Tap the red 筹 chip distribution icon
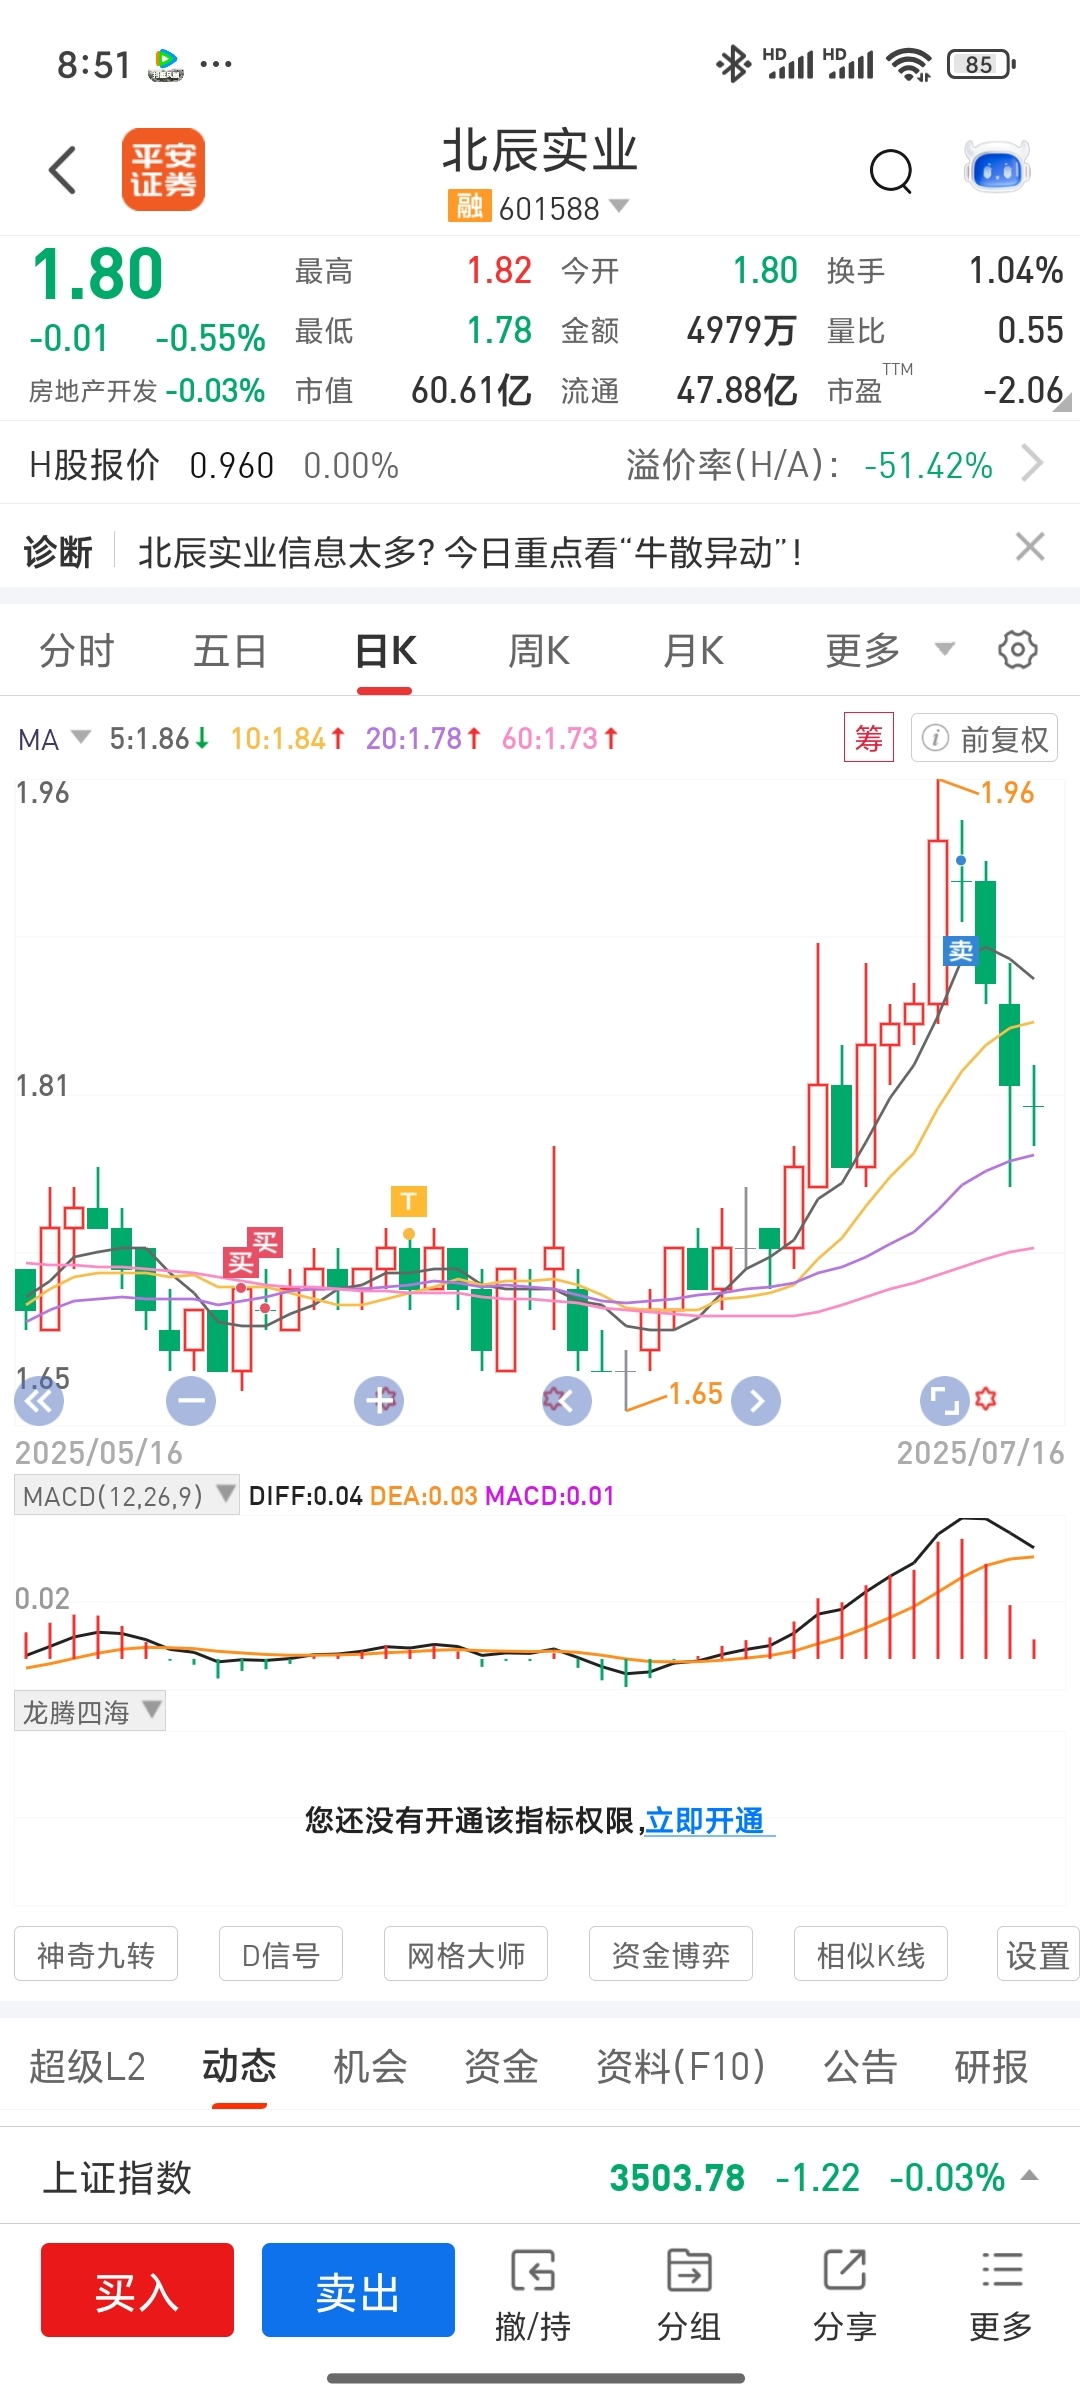 [869, 738]
